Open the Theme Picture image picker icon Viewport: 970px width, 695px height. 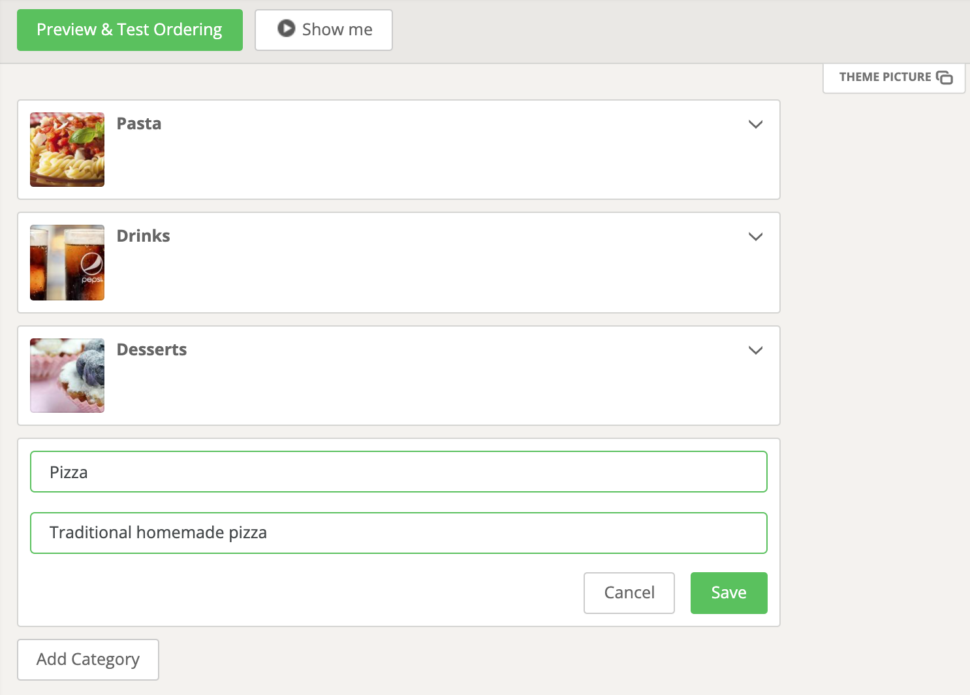point(946,77)
